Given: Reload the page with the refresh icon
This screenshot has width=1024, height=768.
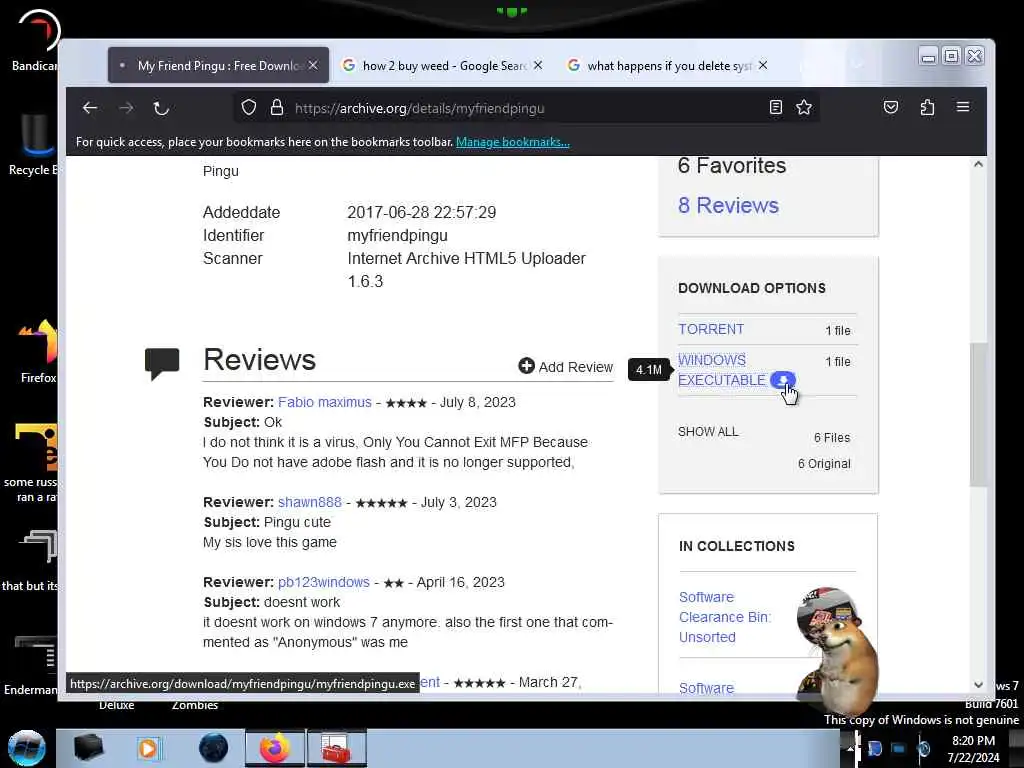Looking at the screenshot, I should (x=161, y=108).
